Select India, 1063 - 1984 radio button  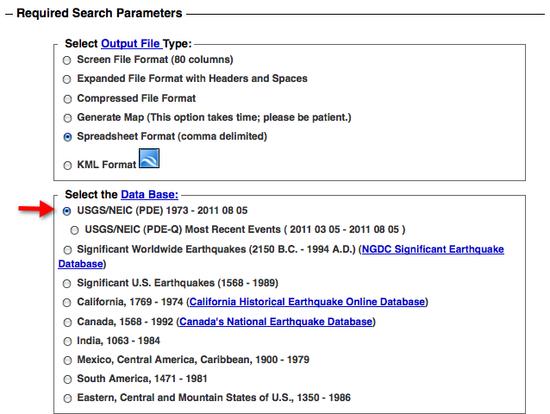(x=67, y=341)
